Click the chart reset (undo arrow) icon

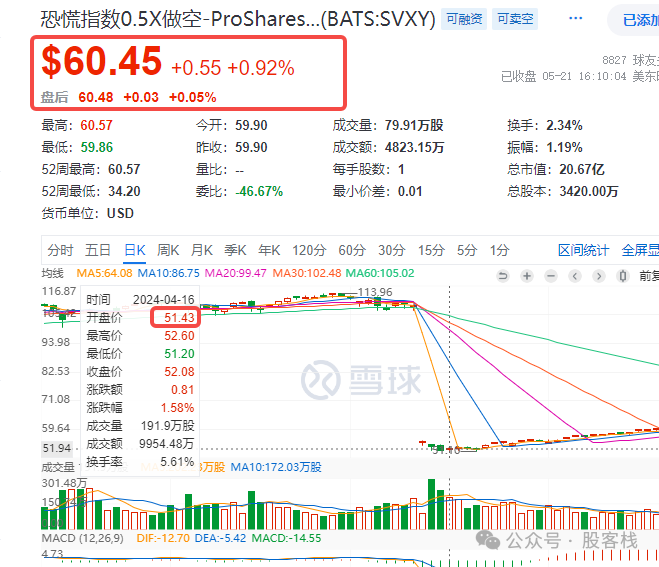503,276
